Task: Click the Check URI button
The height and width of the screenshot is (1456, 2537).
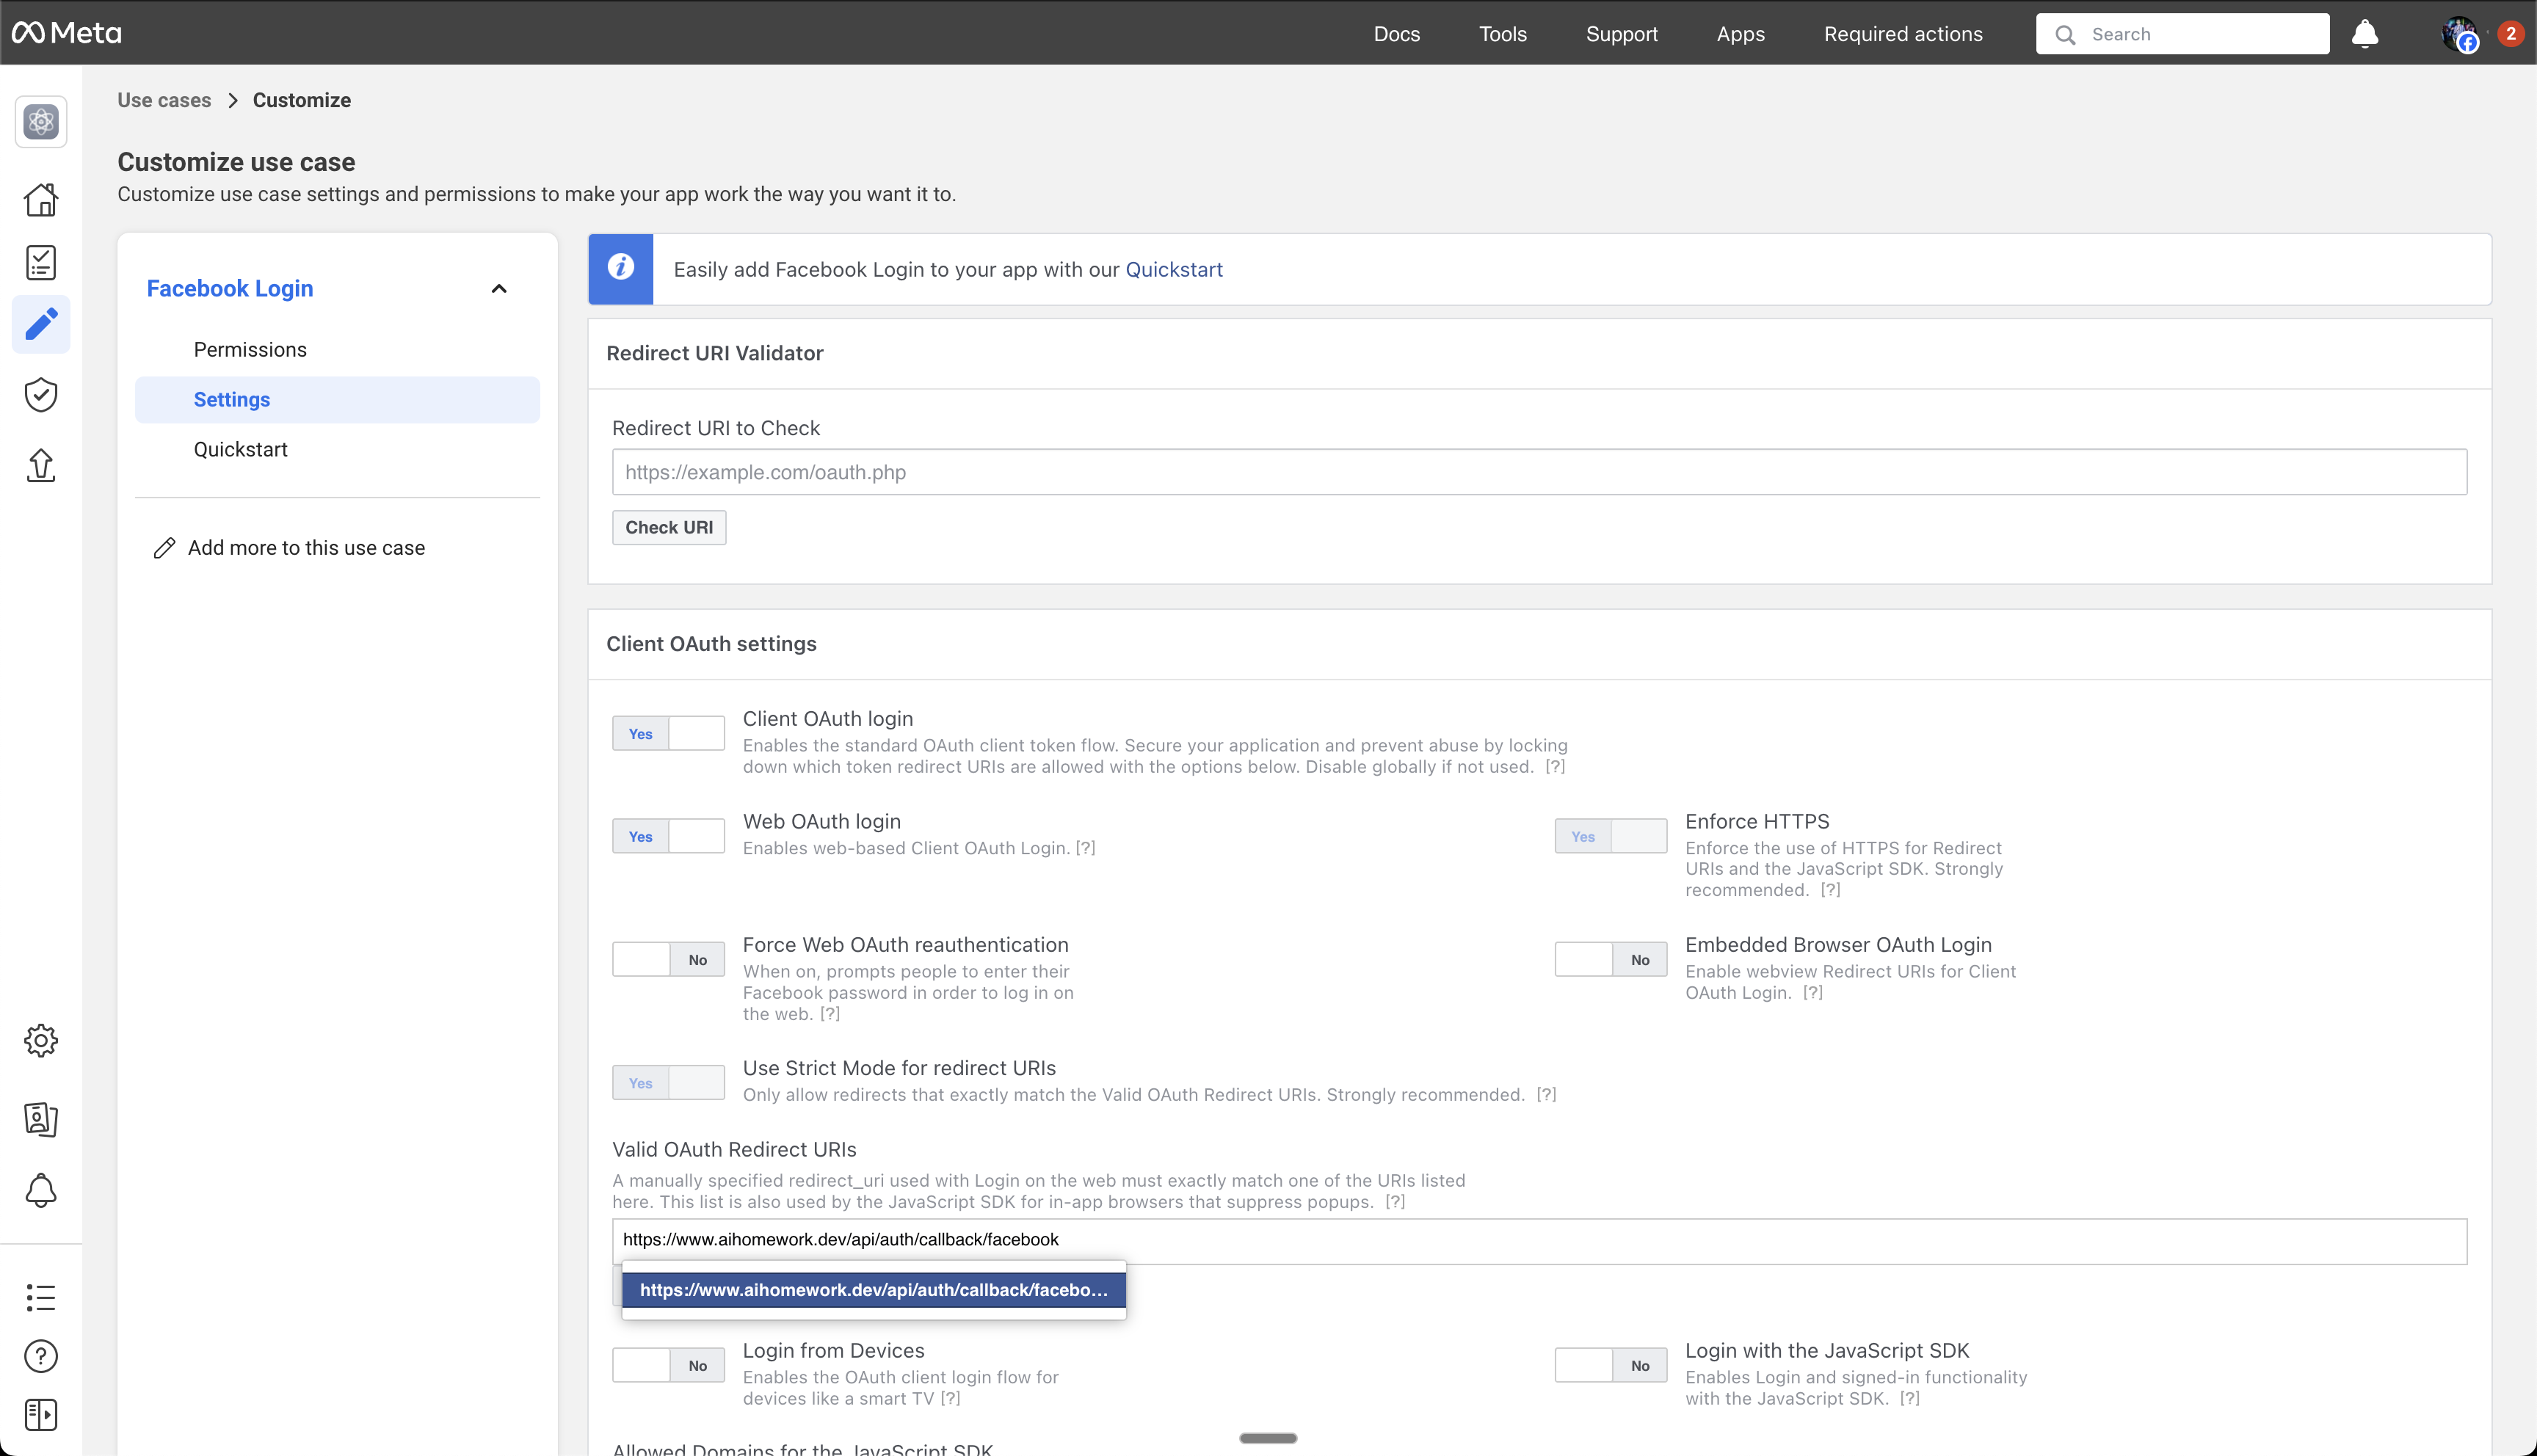Action: [669, 527]
